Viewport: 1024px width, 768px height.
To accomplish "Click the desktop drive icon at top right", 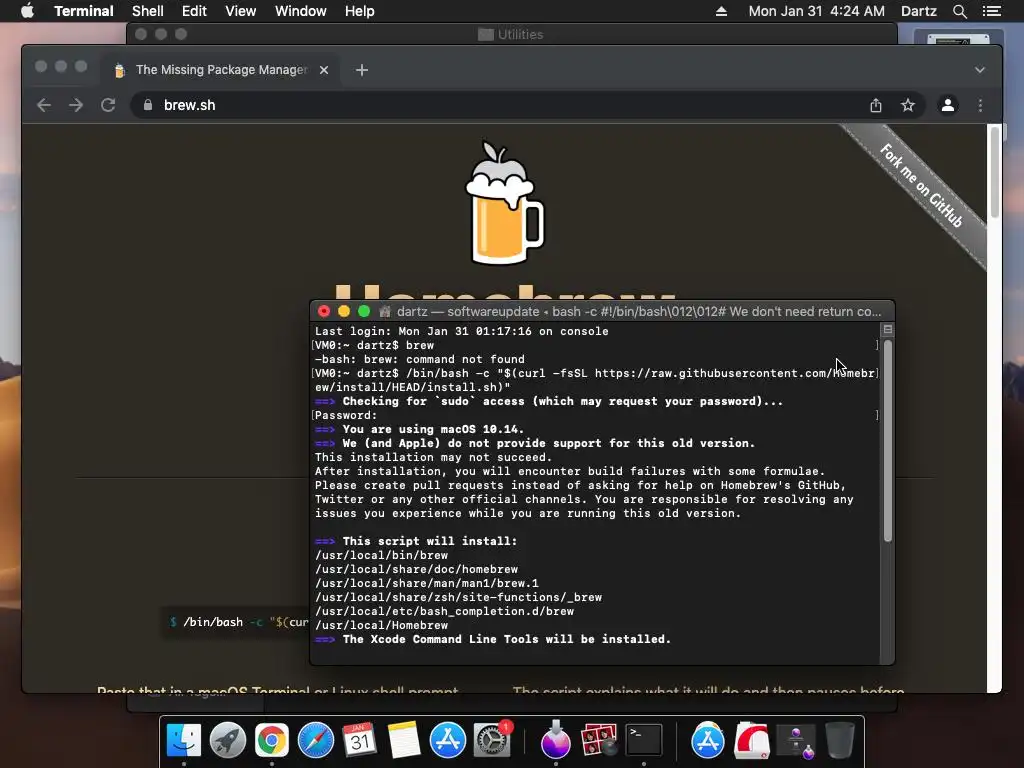I will 958,38.
